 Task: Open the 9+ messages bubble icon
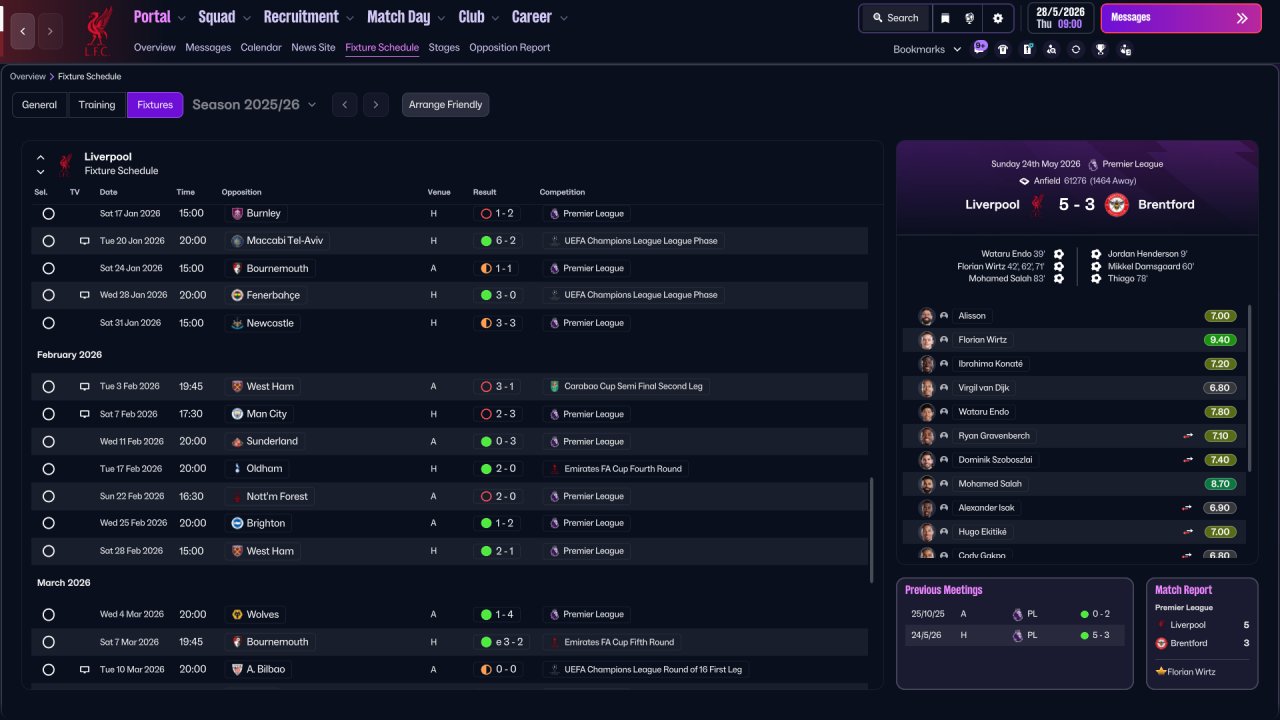[x=979, y=48]
